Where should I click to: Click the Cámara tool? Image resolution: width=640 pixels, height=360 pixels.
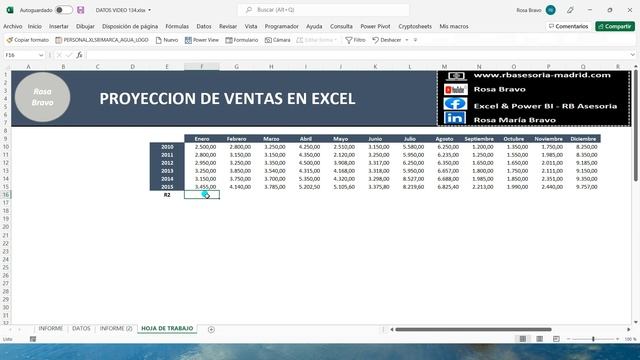pyautogui.click(x=278, y=40)
